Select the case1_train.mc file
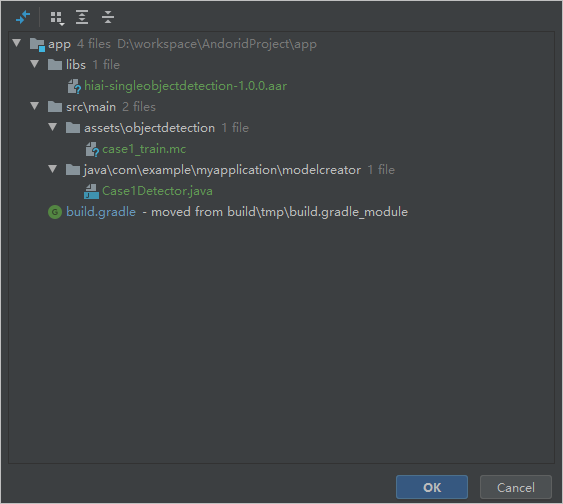The height and width of the screenshot is (504, 563). tap(144, 149)
